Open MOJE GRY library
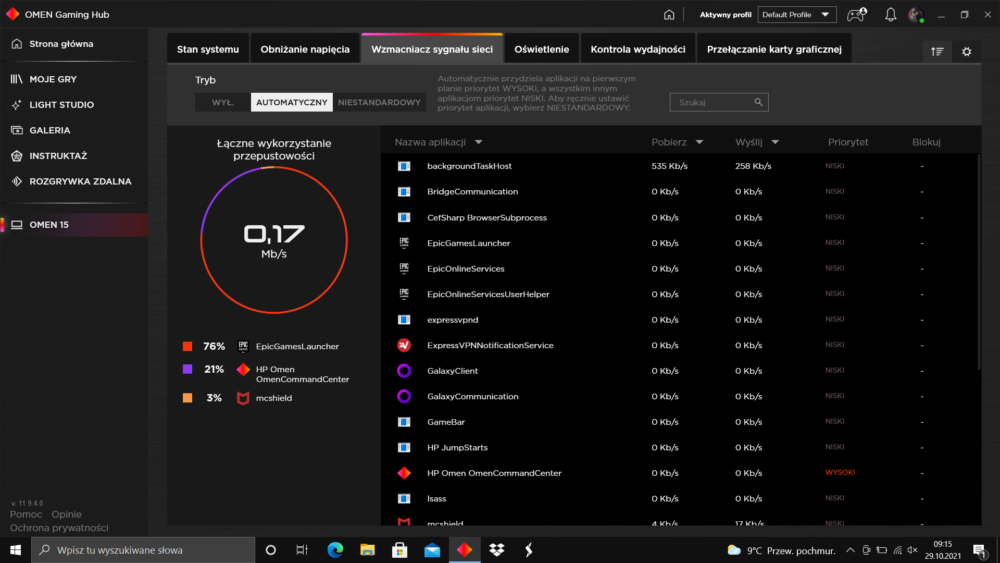 (x=43, y=79)
